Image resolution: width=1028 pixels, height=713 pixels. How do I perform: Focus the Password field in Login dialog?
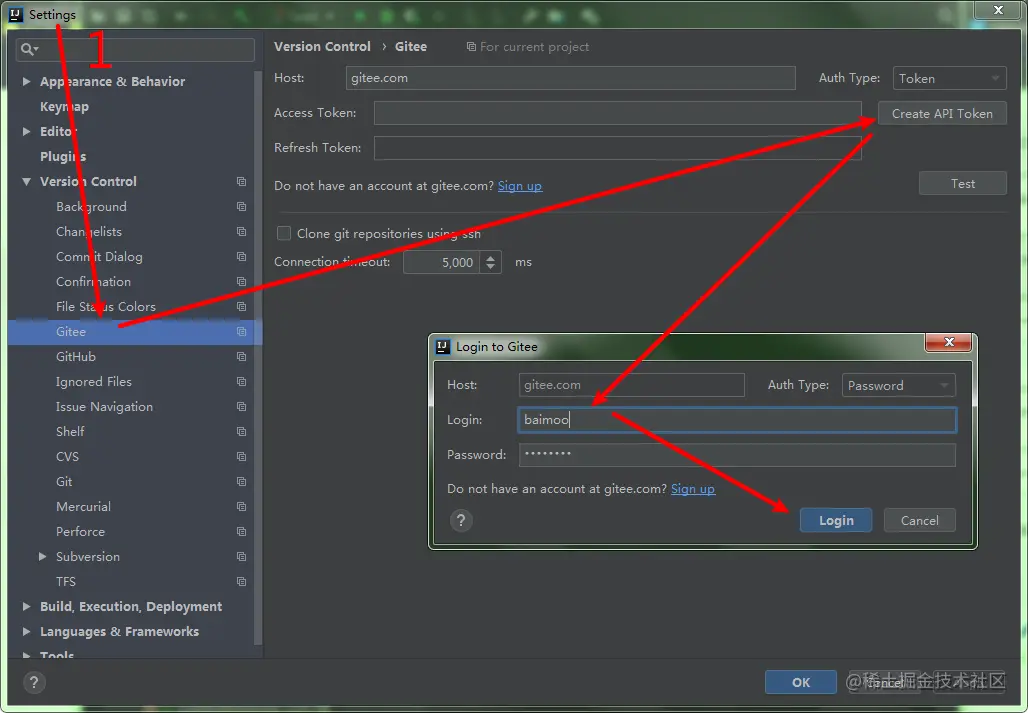click(x=737, y=455)
